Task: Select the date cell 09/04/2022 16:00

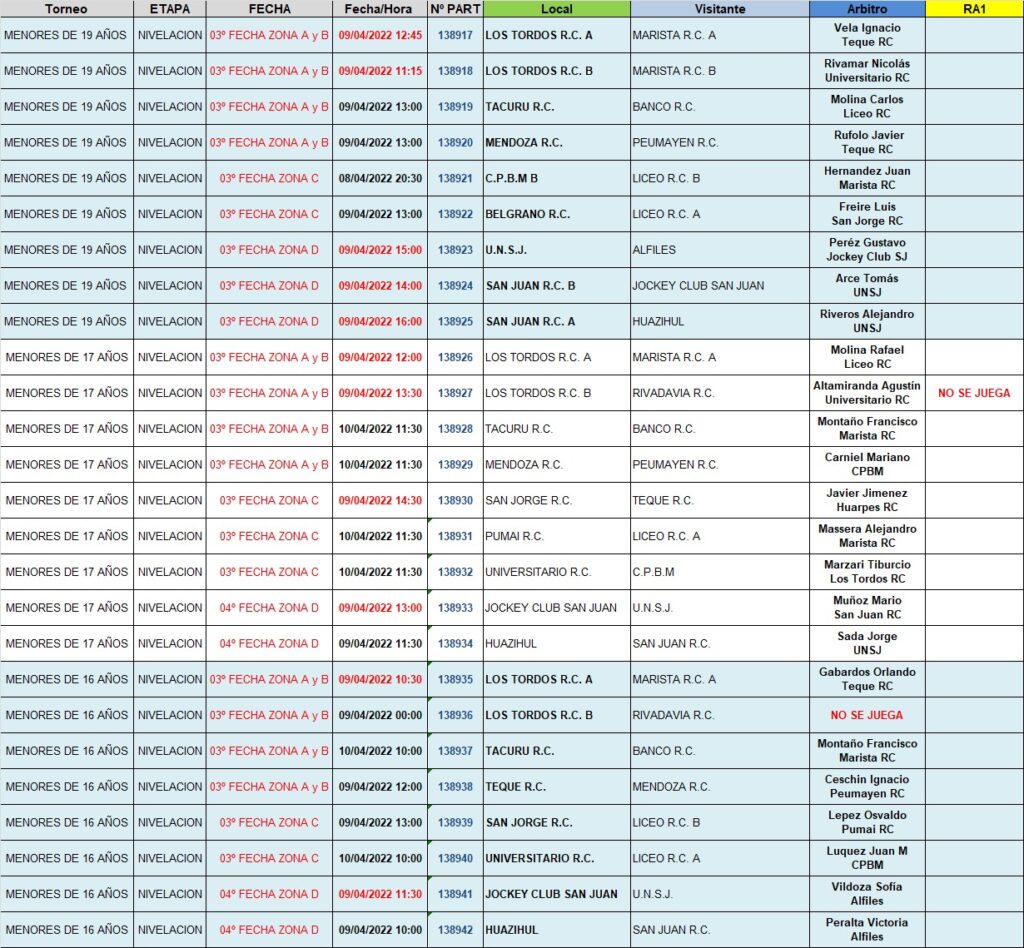Action: [x=380, y=321]
